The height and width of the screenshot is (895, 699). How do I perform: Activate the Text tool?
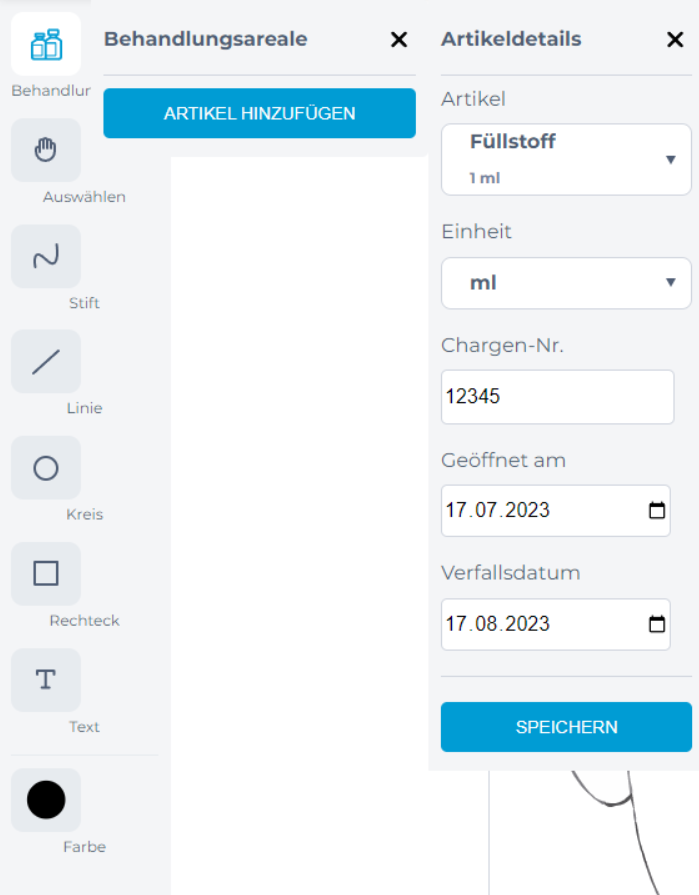(46, 680)
